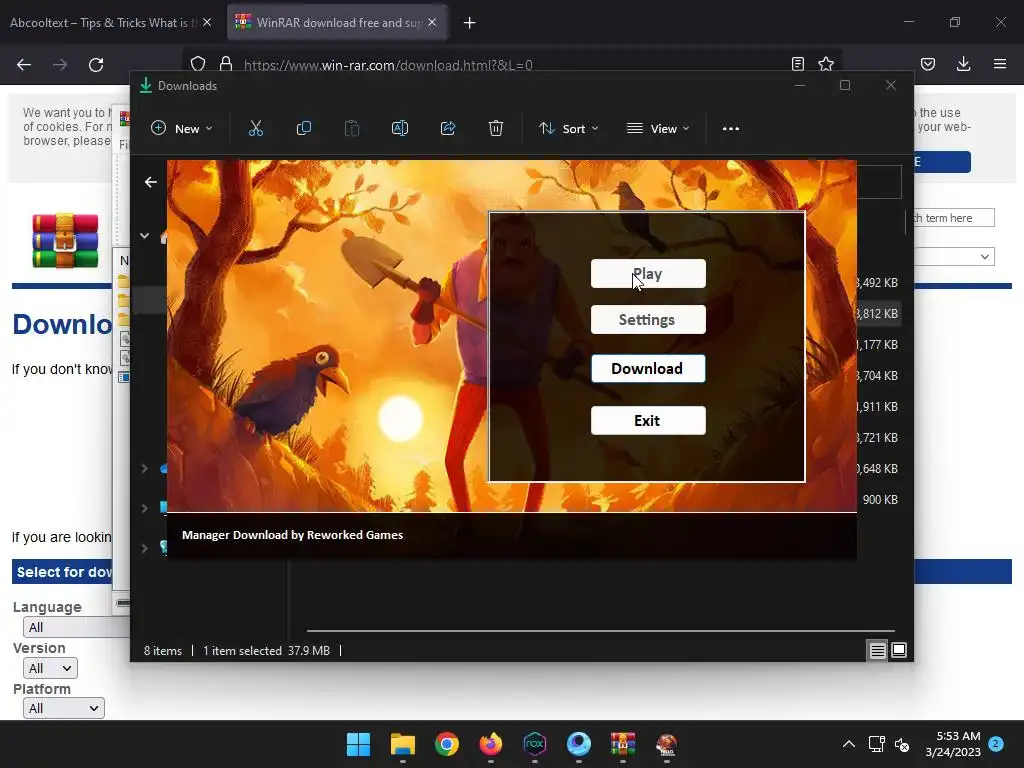Open a new browser tab
The height and width of the screenshot is (768, 1024).
[470, 23]
